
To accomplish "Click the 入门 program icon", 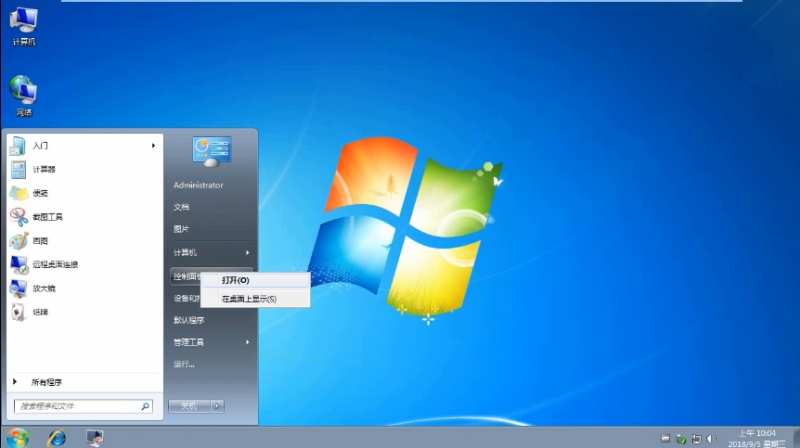I will (18, 146).
